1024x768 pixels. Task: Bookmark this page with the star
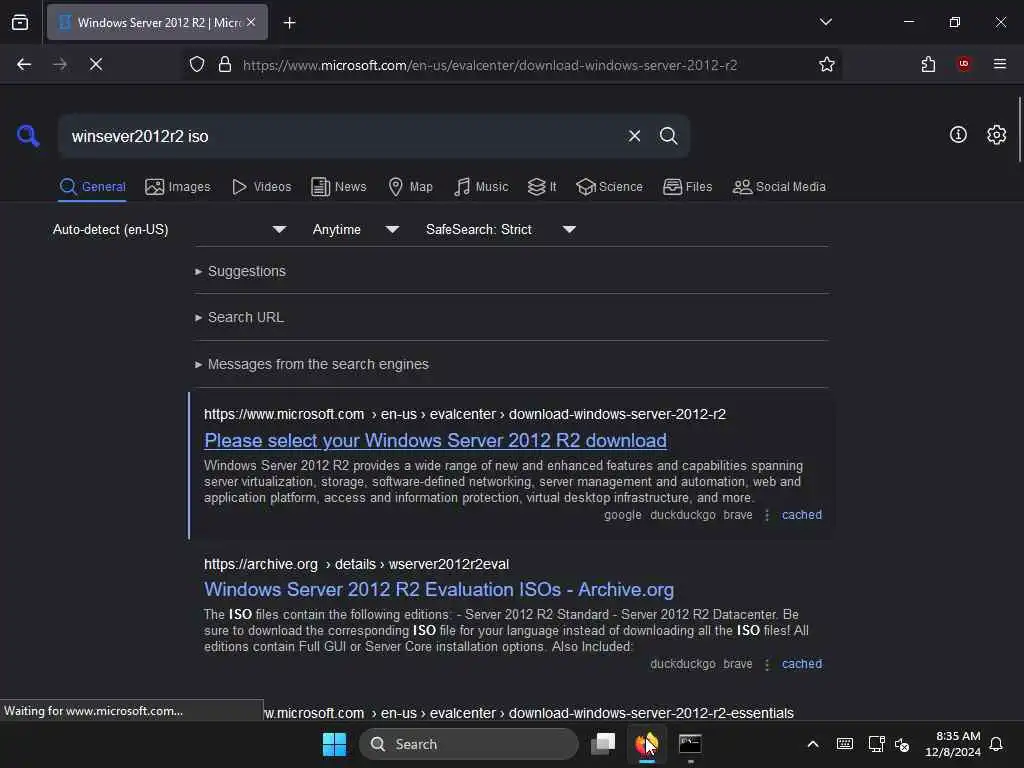tap(827, 64)
